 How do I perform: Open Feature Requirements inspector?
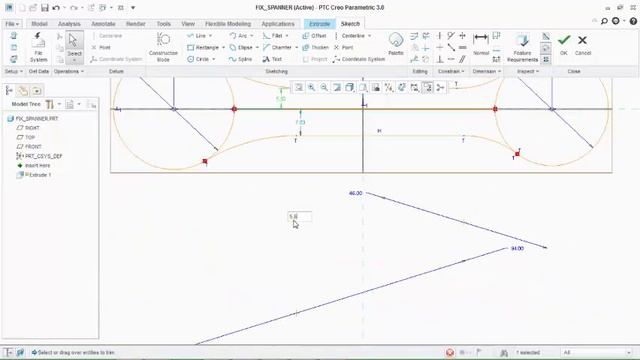click(522, 47)
